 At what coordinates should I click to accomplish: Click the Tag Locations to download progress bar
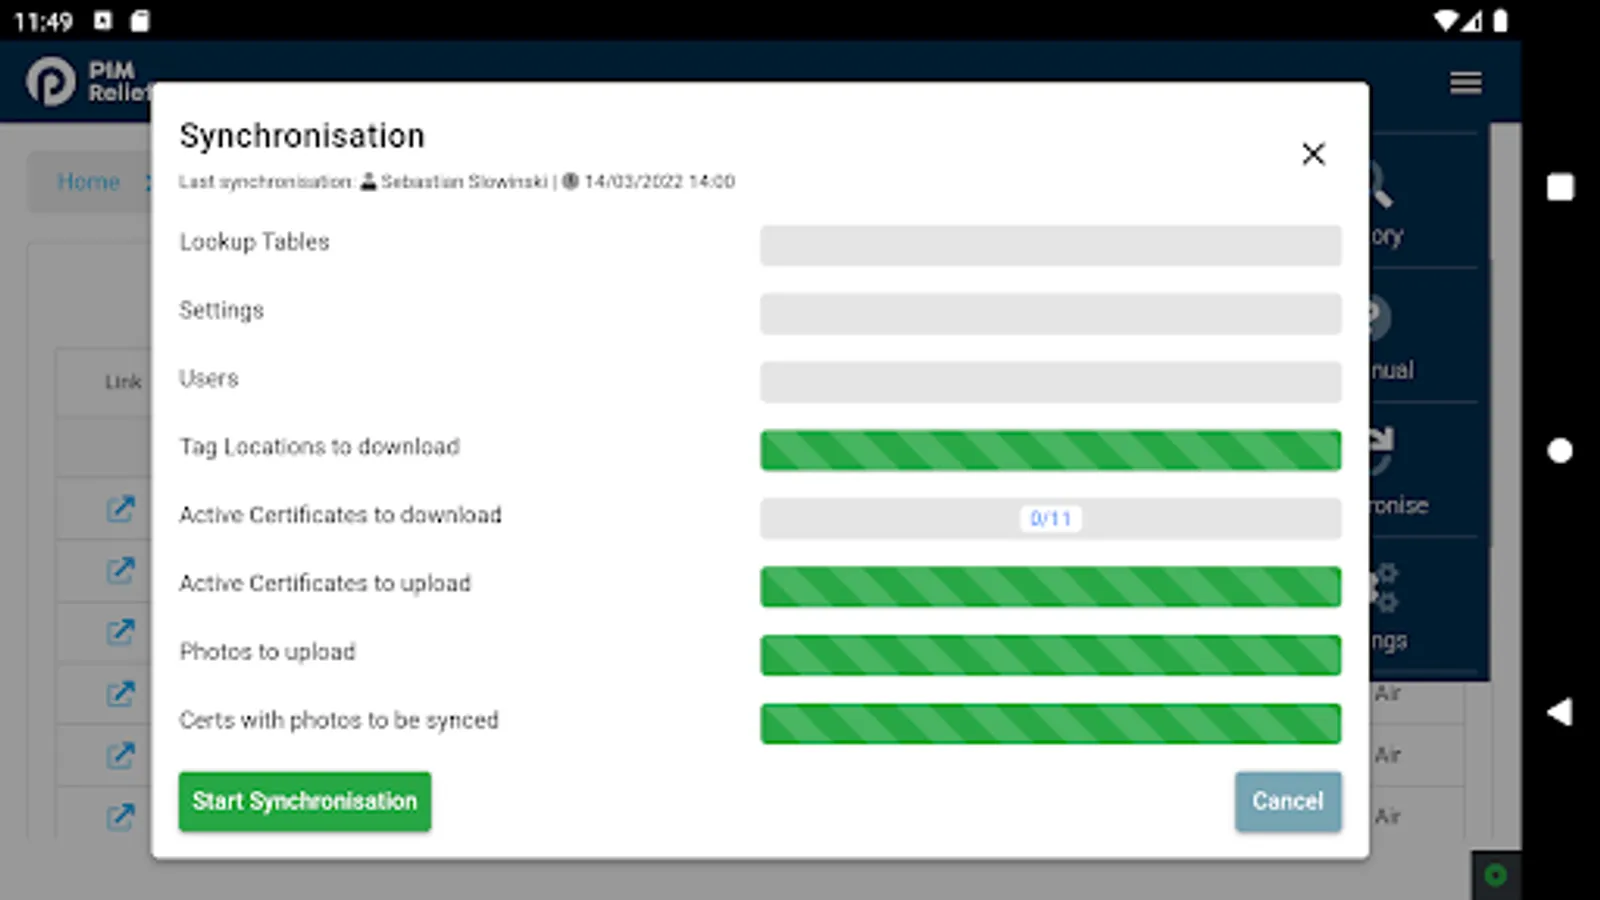(x=1050, y=450)
